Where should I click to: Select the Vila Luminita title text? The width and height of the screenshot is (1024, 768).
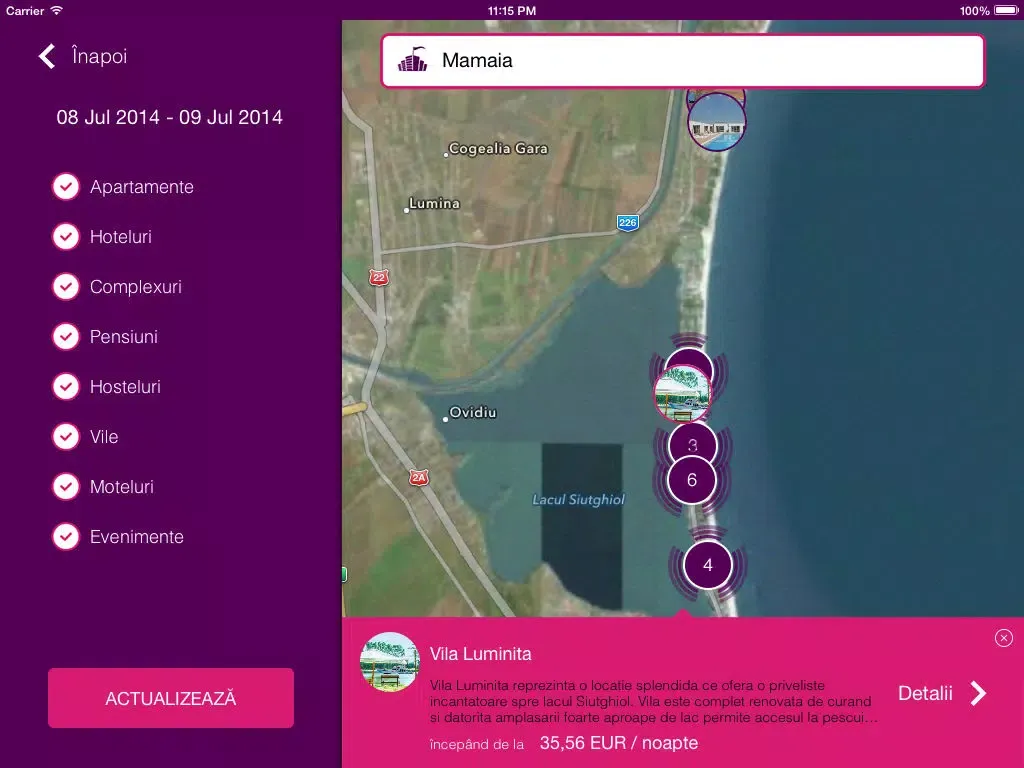point(481,654)
